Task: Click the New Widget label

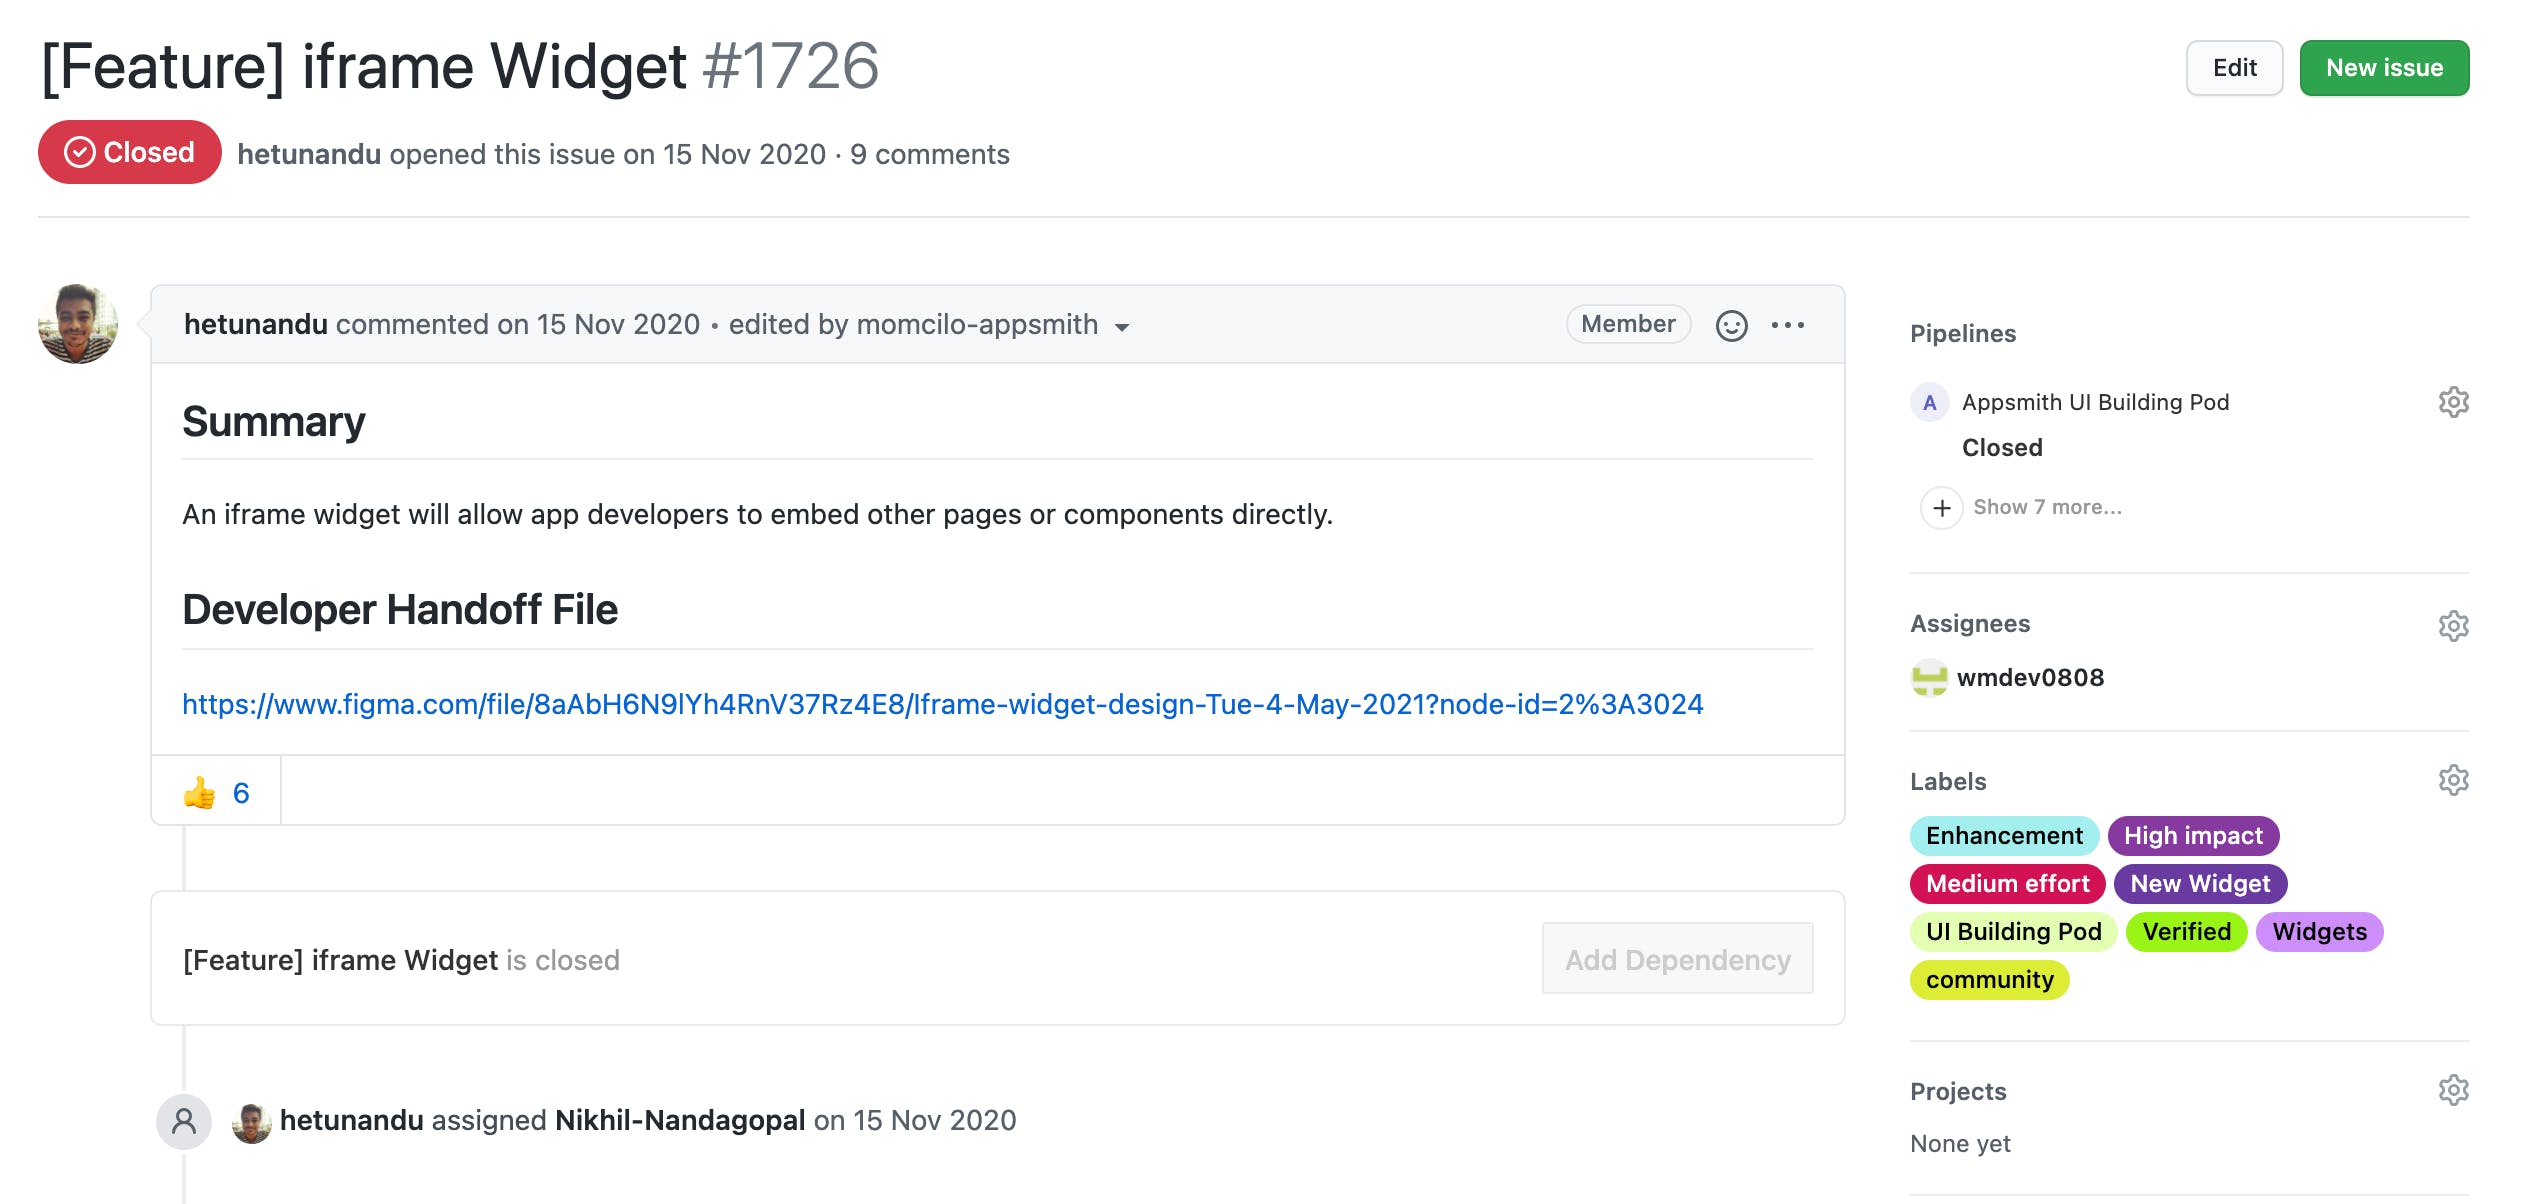Action: pyautogui.click(x=2200, y=884)
